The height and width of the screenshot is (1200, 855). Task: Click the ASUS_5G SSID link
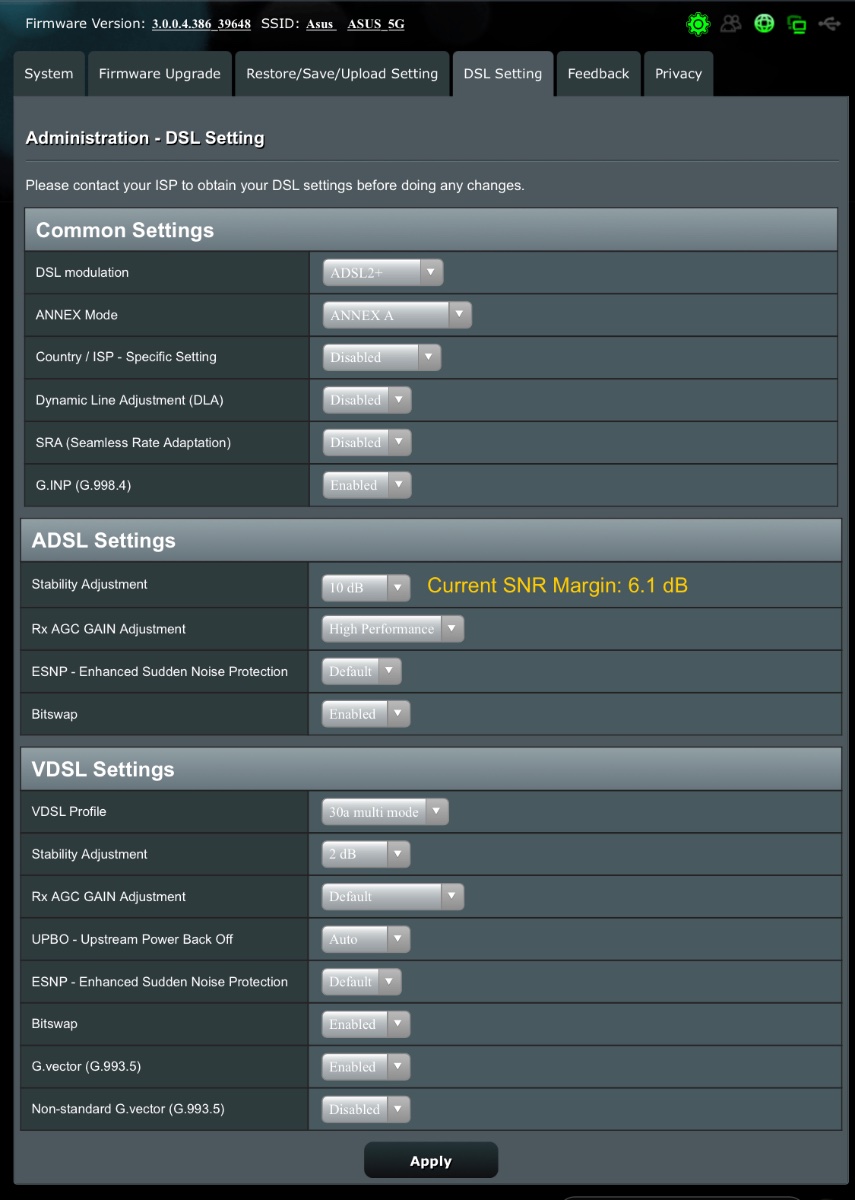[x=376, y=24]
